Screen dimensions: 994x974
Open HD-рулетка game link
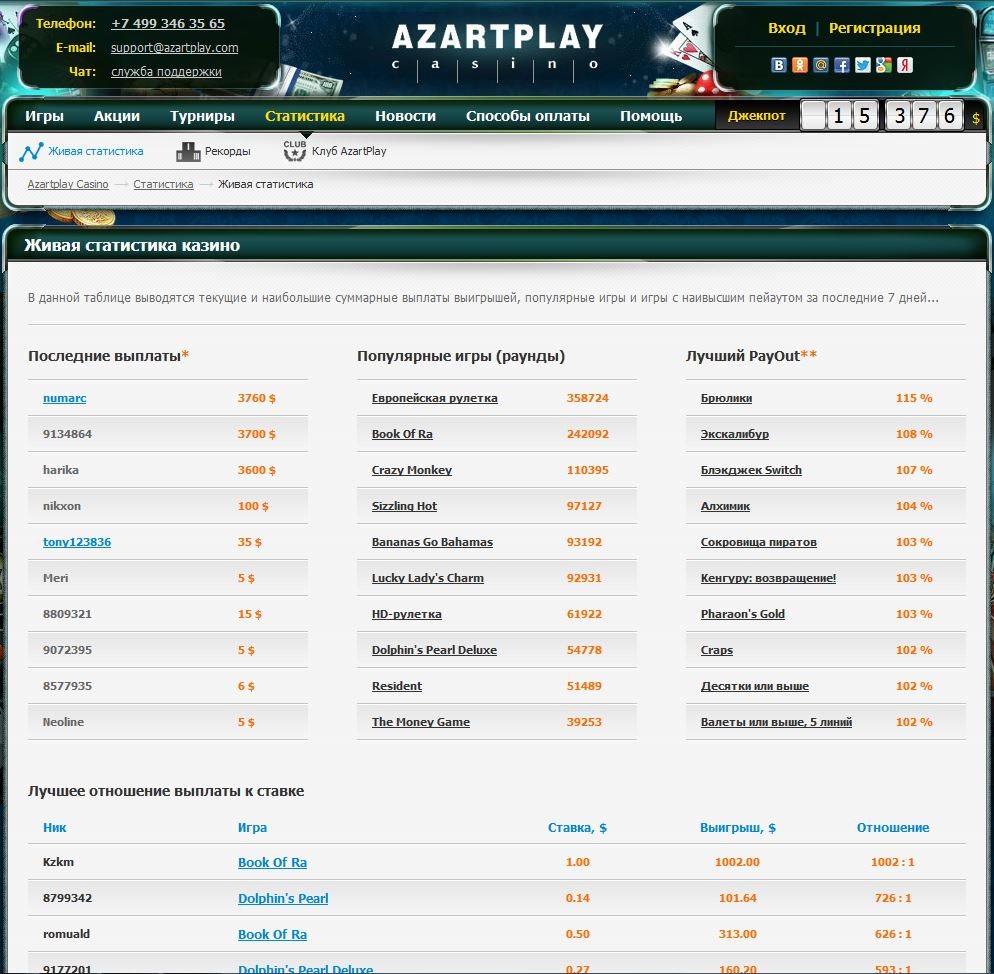coord(406,614)
